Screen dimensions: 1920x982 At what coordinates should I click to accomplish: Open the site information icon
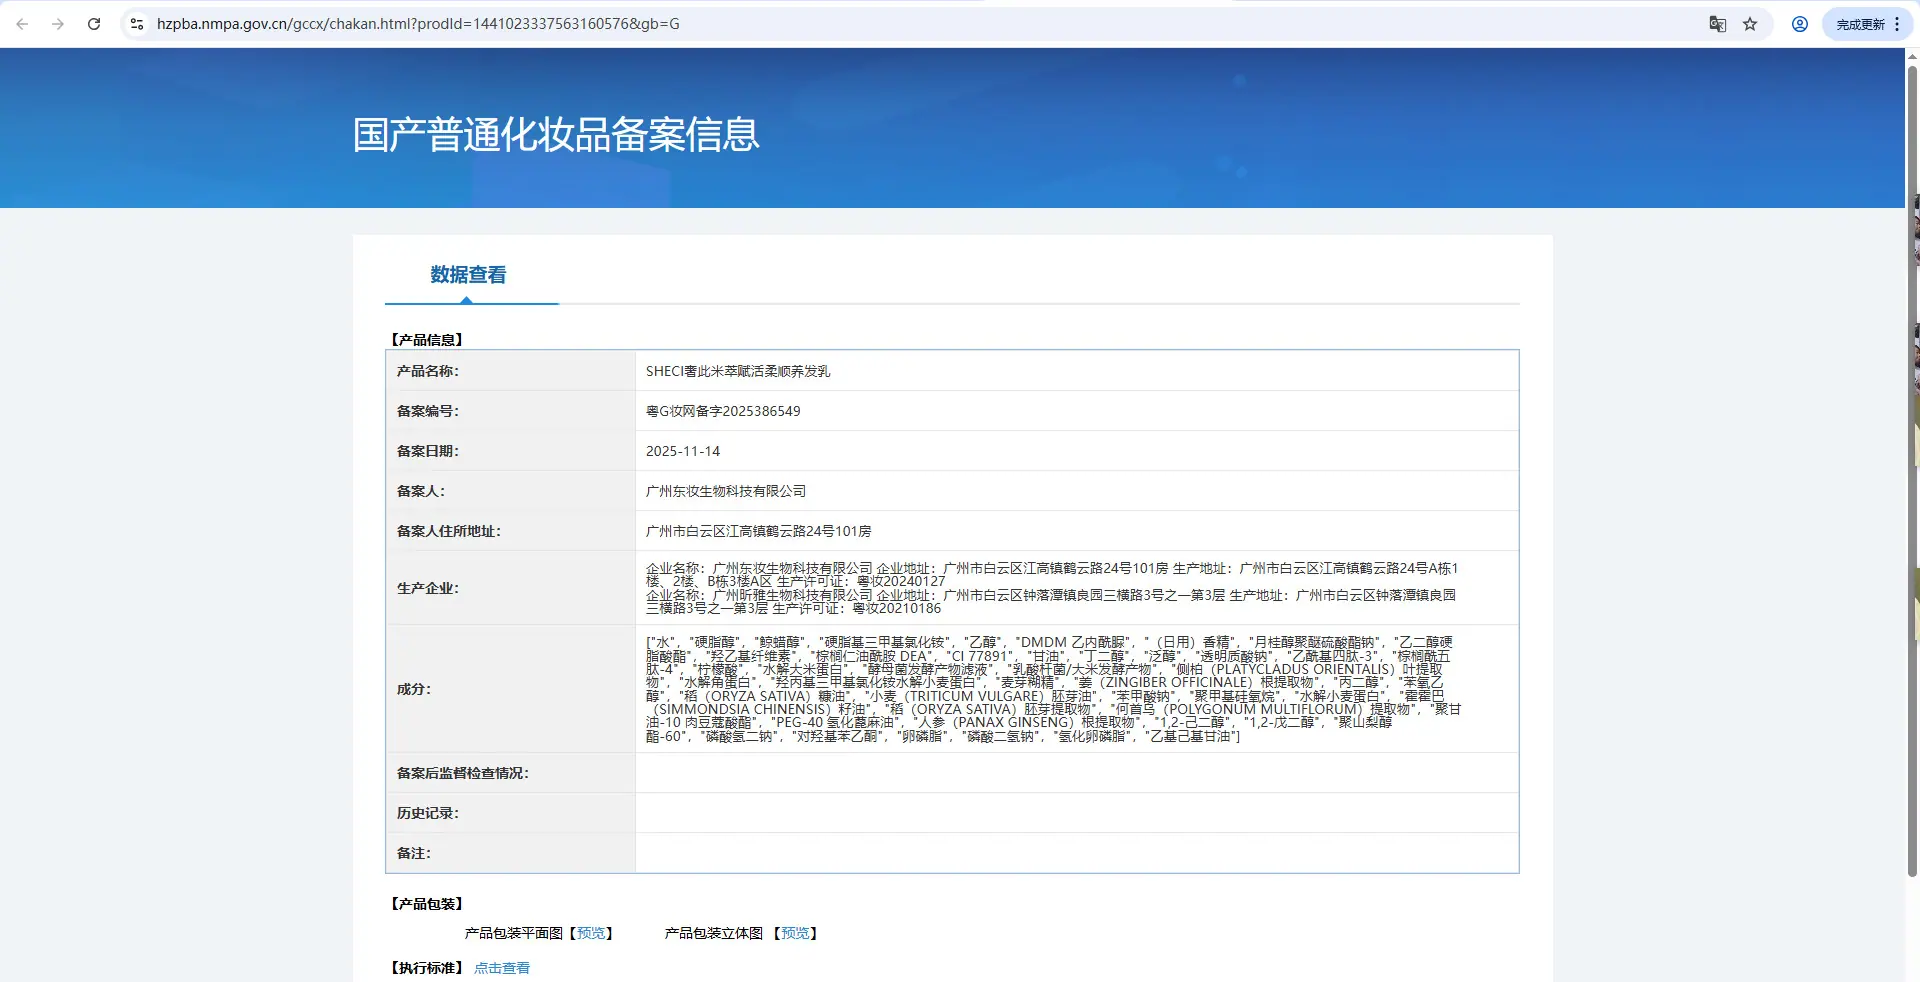click(137, 24)
